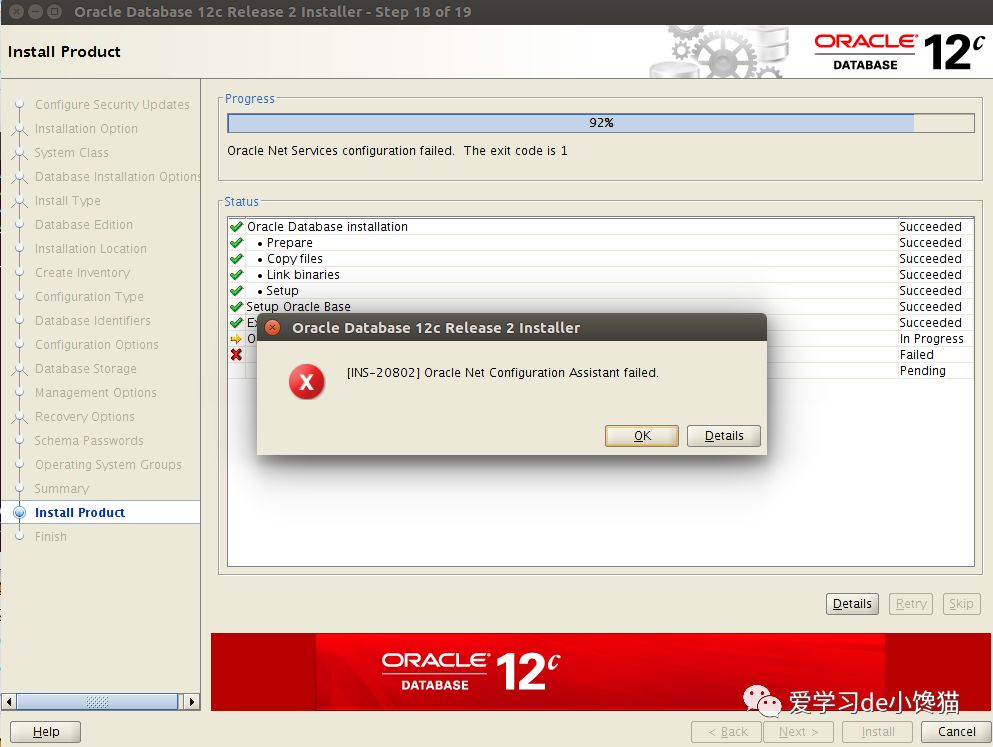
Task: Cancel the installation
Action: pos(956,731)
